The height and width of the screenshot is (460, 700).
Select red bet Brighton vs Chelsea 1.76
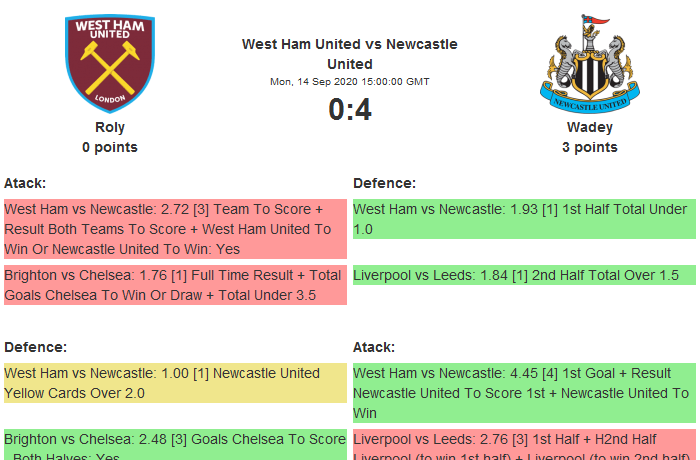pyautogui.click(x=175, y=285)
